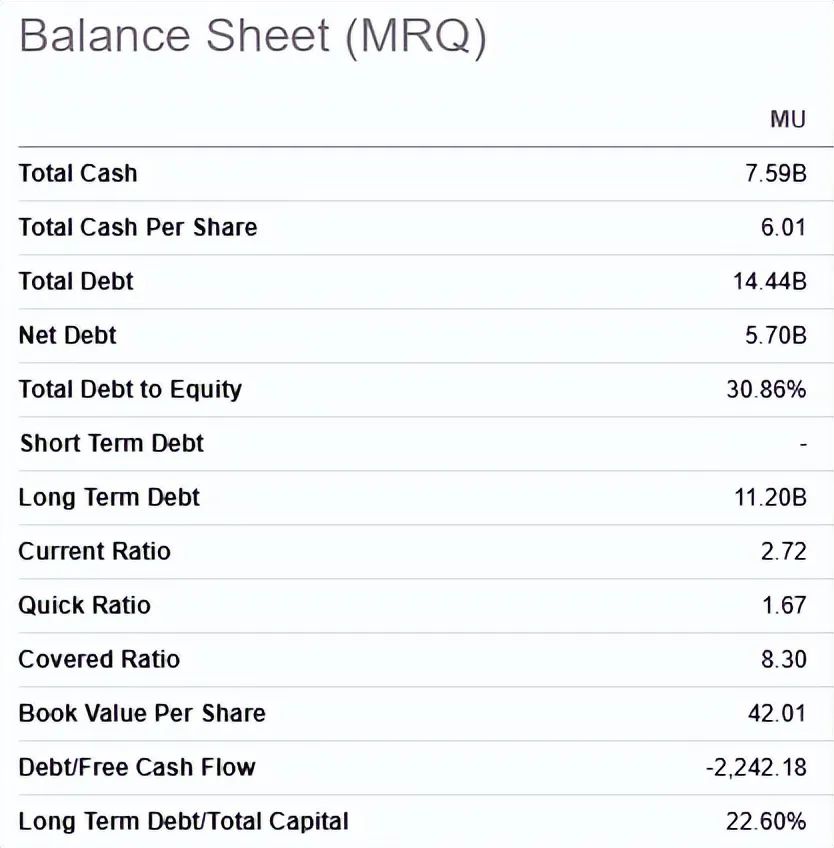Viewport: 834px width, 848px height.
Task: Open the Long Term Debt/Total Capital label
Action: pos(183,822)
